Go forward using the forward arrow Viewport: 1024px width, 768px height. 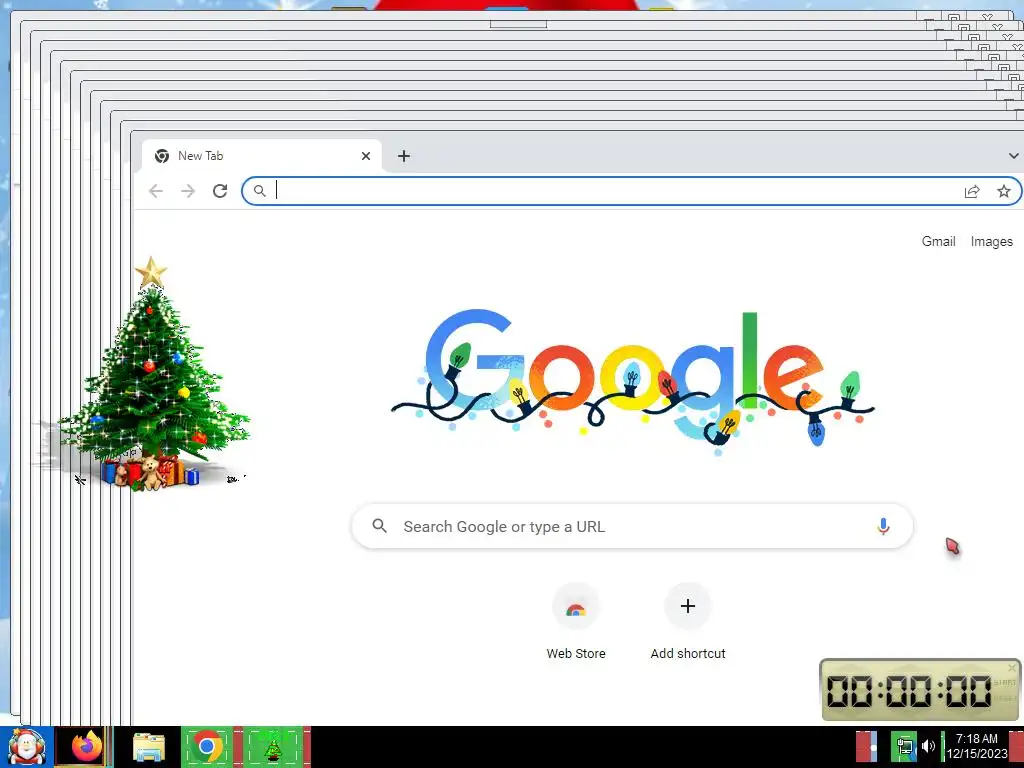[188, 191]
